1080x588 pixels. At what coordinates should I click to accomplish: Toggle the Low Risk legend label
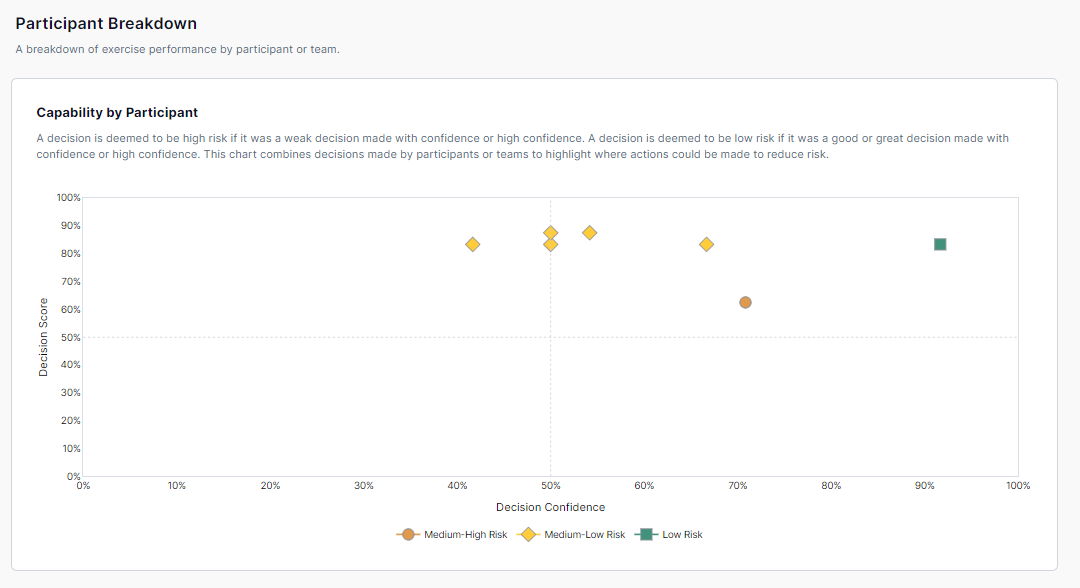click(682, 535)
